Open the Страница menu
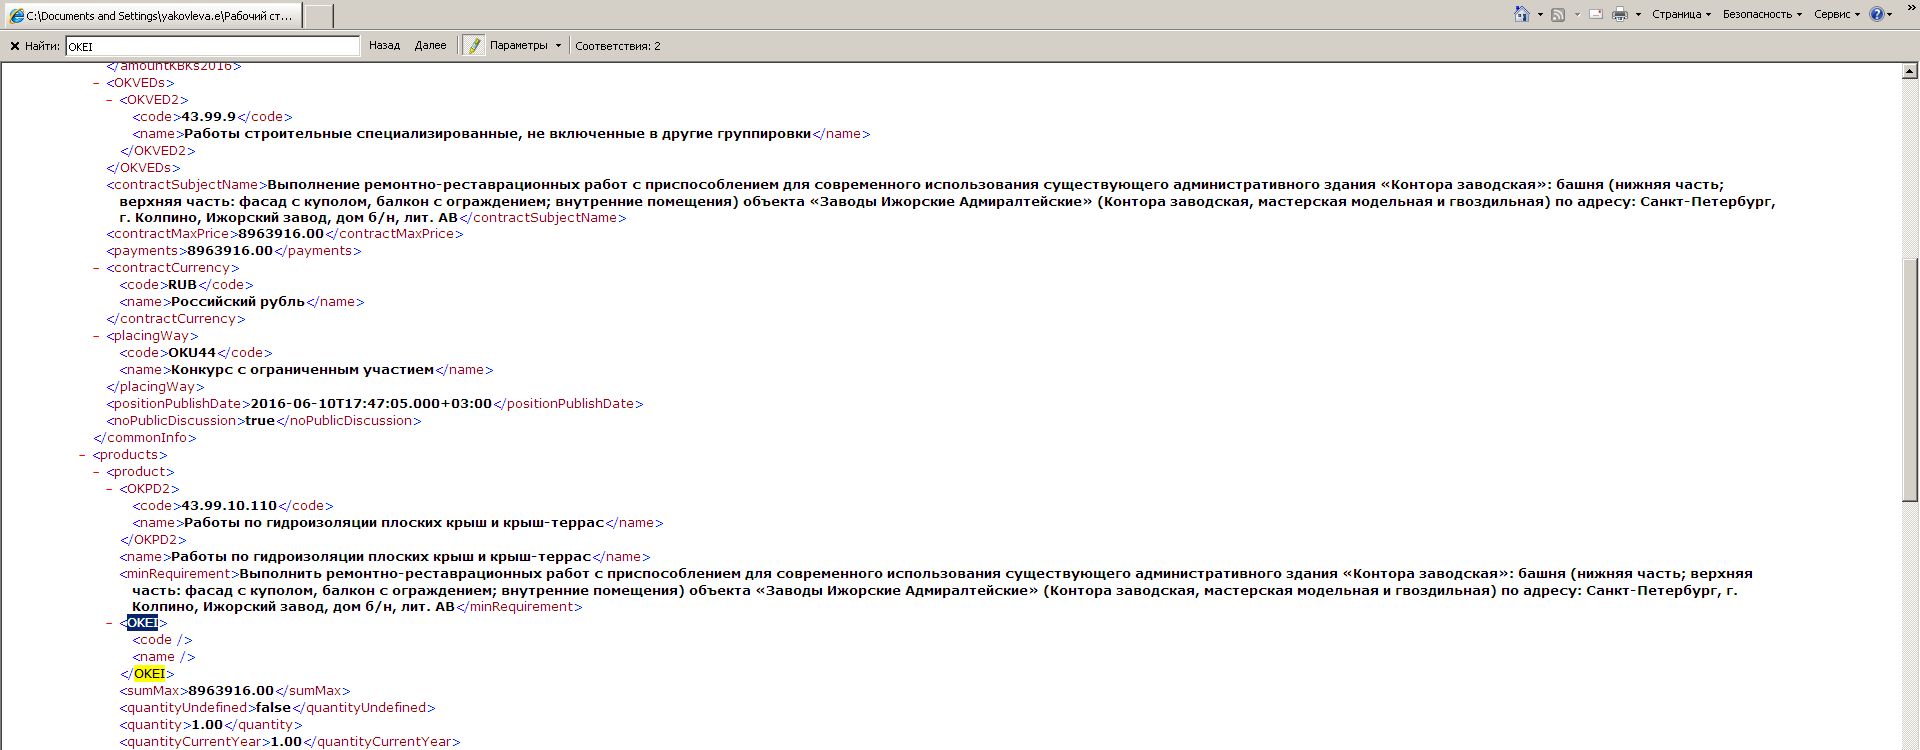Image resolution: width=1920 pixels, height=750 pixels. (1681, 14)
